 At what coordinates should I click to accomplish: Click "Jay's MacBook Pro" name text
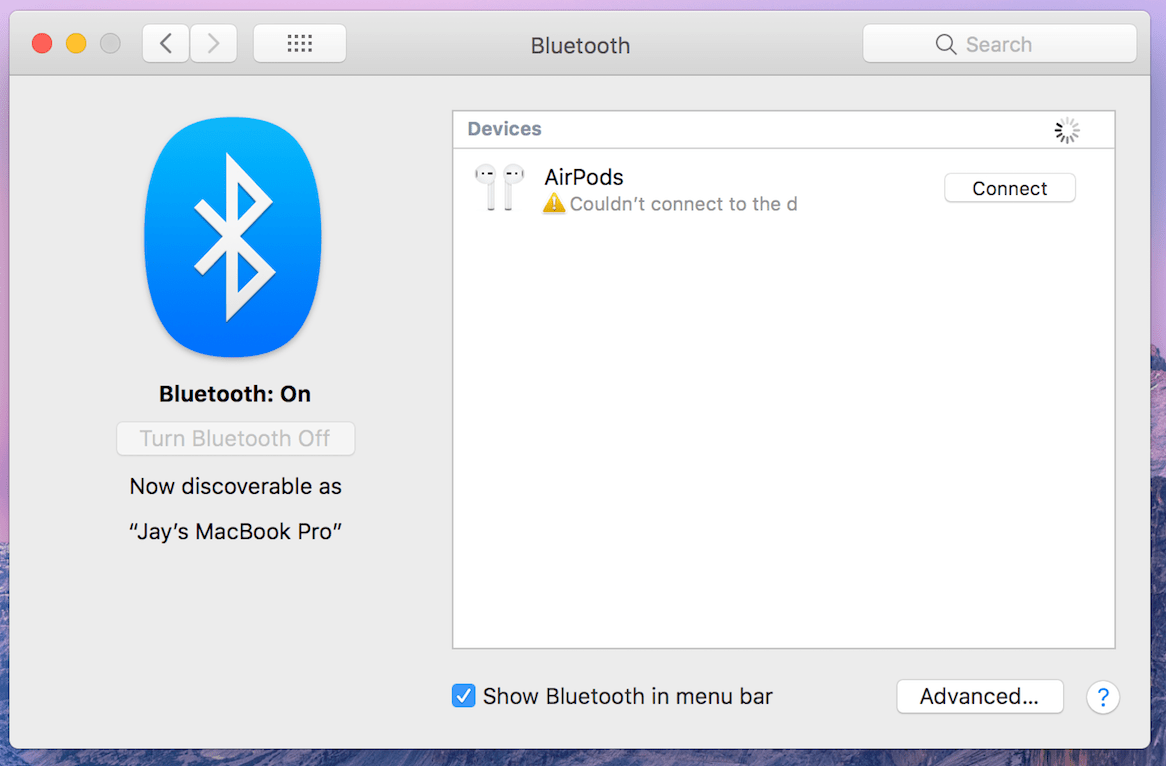(235, 532)
